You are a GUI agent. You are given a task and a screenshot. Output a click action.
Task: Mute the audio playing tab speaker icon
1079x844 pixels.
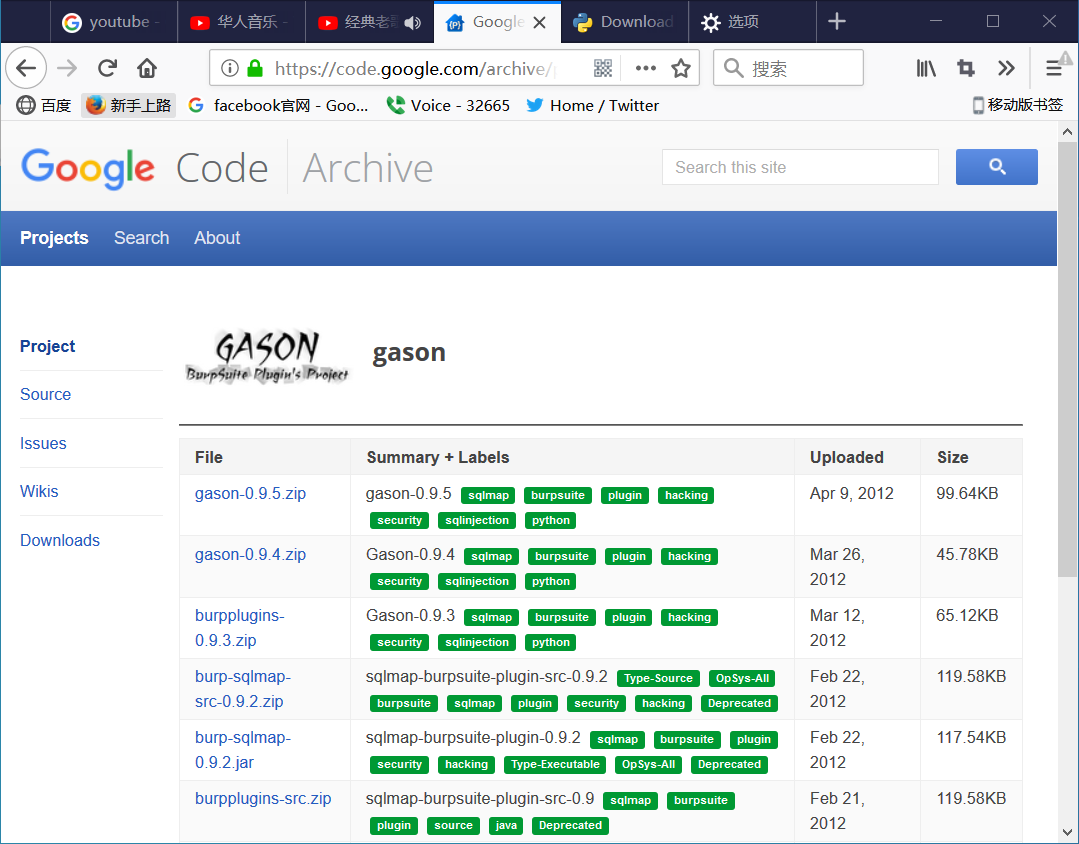412,22
